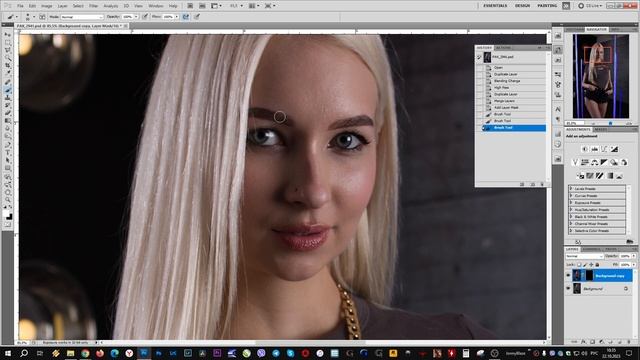
Task: Expand the Levels Presets list
Action: click(571, 189)
